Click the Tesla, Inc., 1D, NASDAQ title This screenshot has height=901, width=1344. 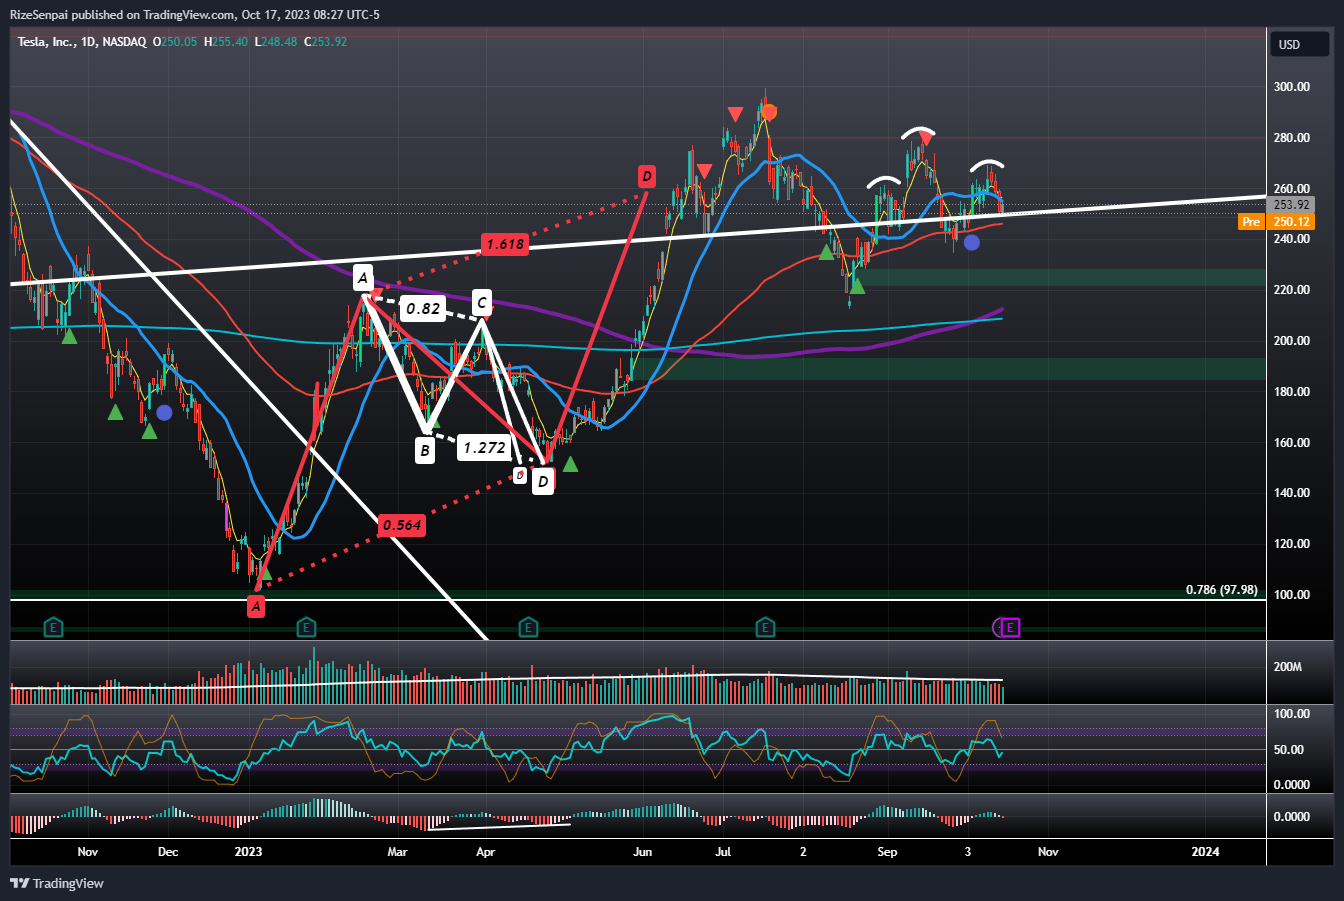tap(83, 41)
